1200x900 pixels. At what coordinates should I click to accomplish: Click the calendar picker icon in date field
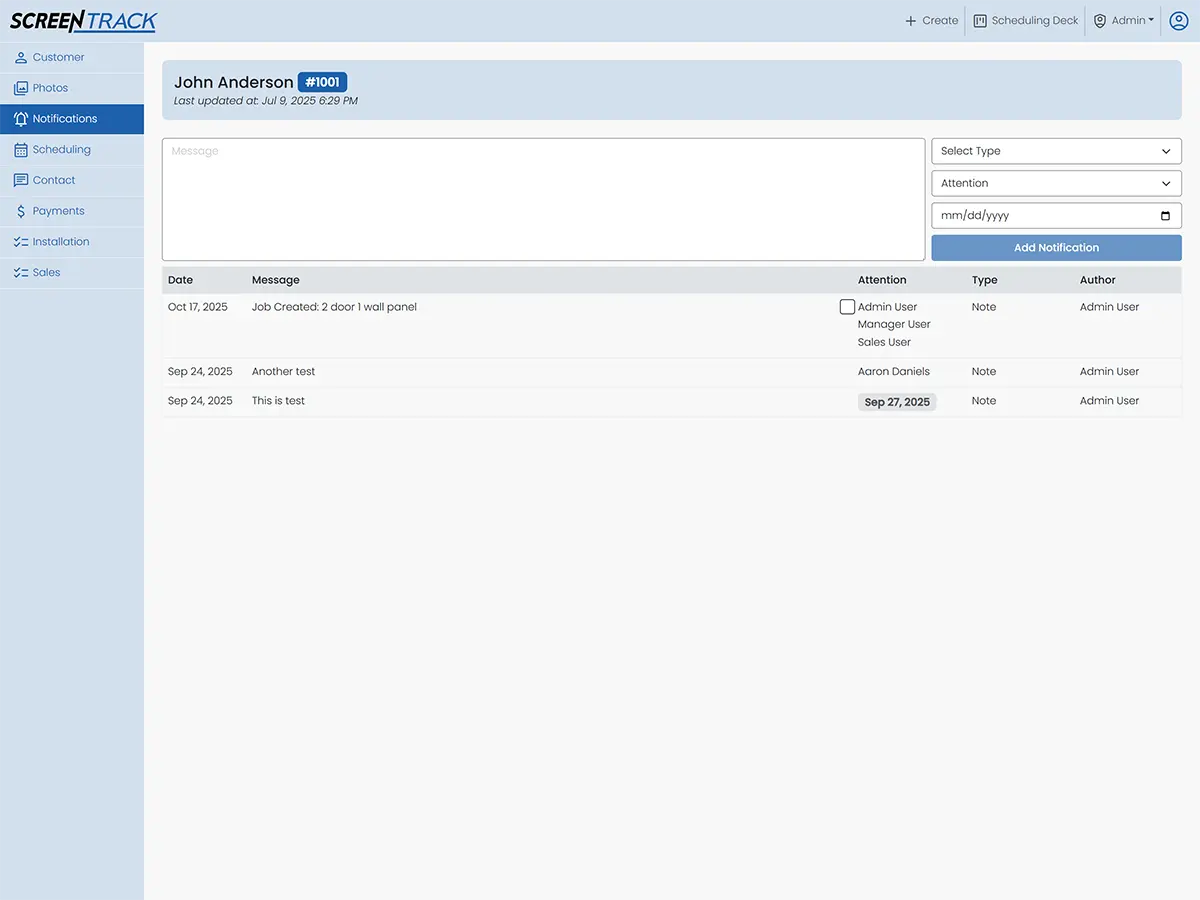tap(1165, 216)
